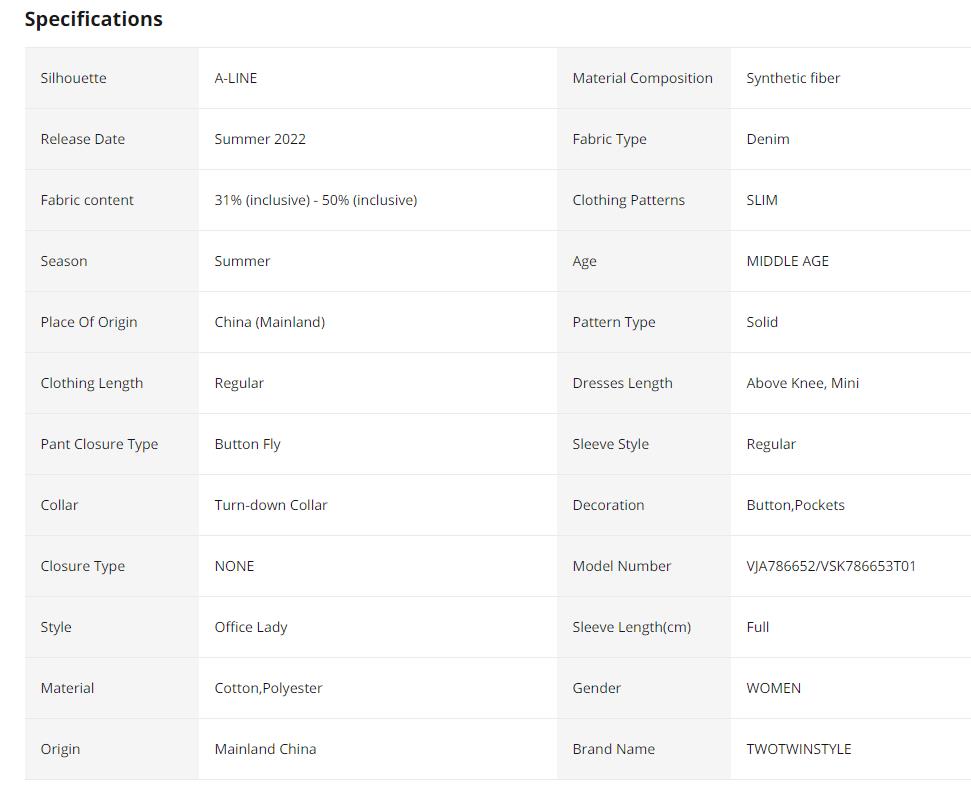Viewport: 971px width, 791px height.
Task: Click the Button Fly value
Action: [x=247, y=444]
